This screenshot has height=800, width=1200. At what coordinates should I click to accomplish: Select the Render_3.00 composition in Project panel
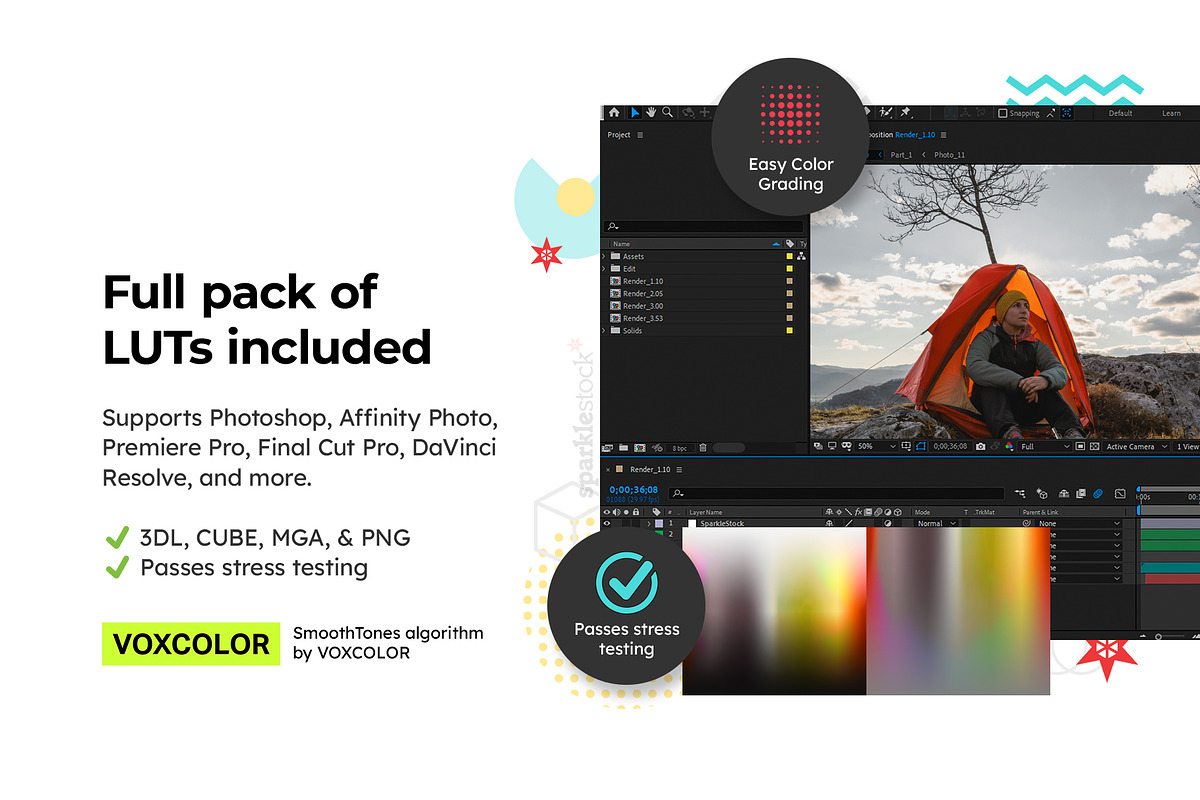pos(643,306)
